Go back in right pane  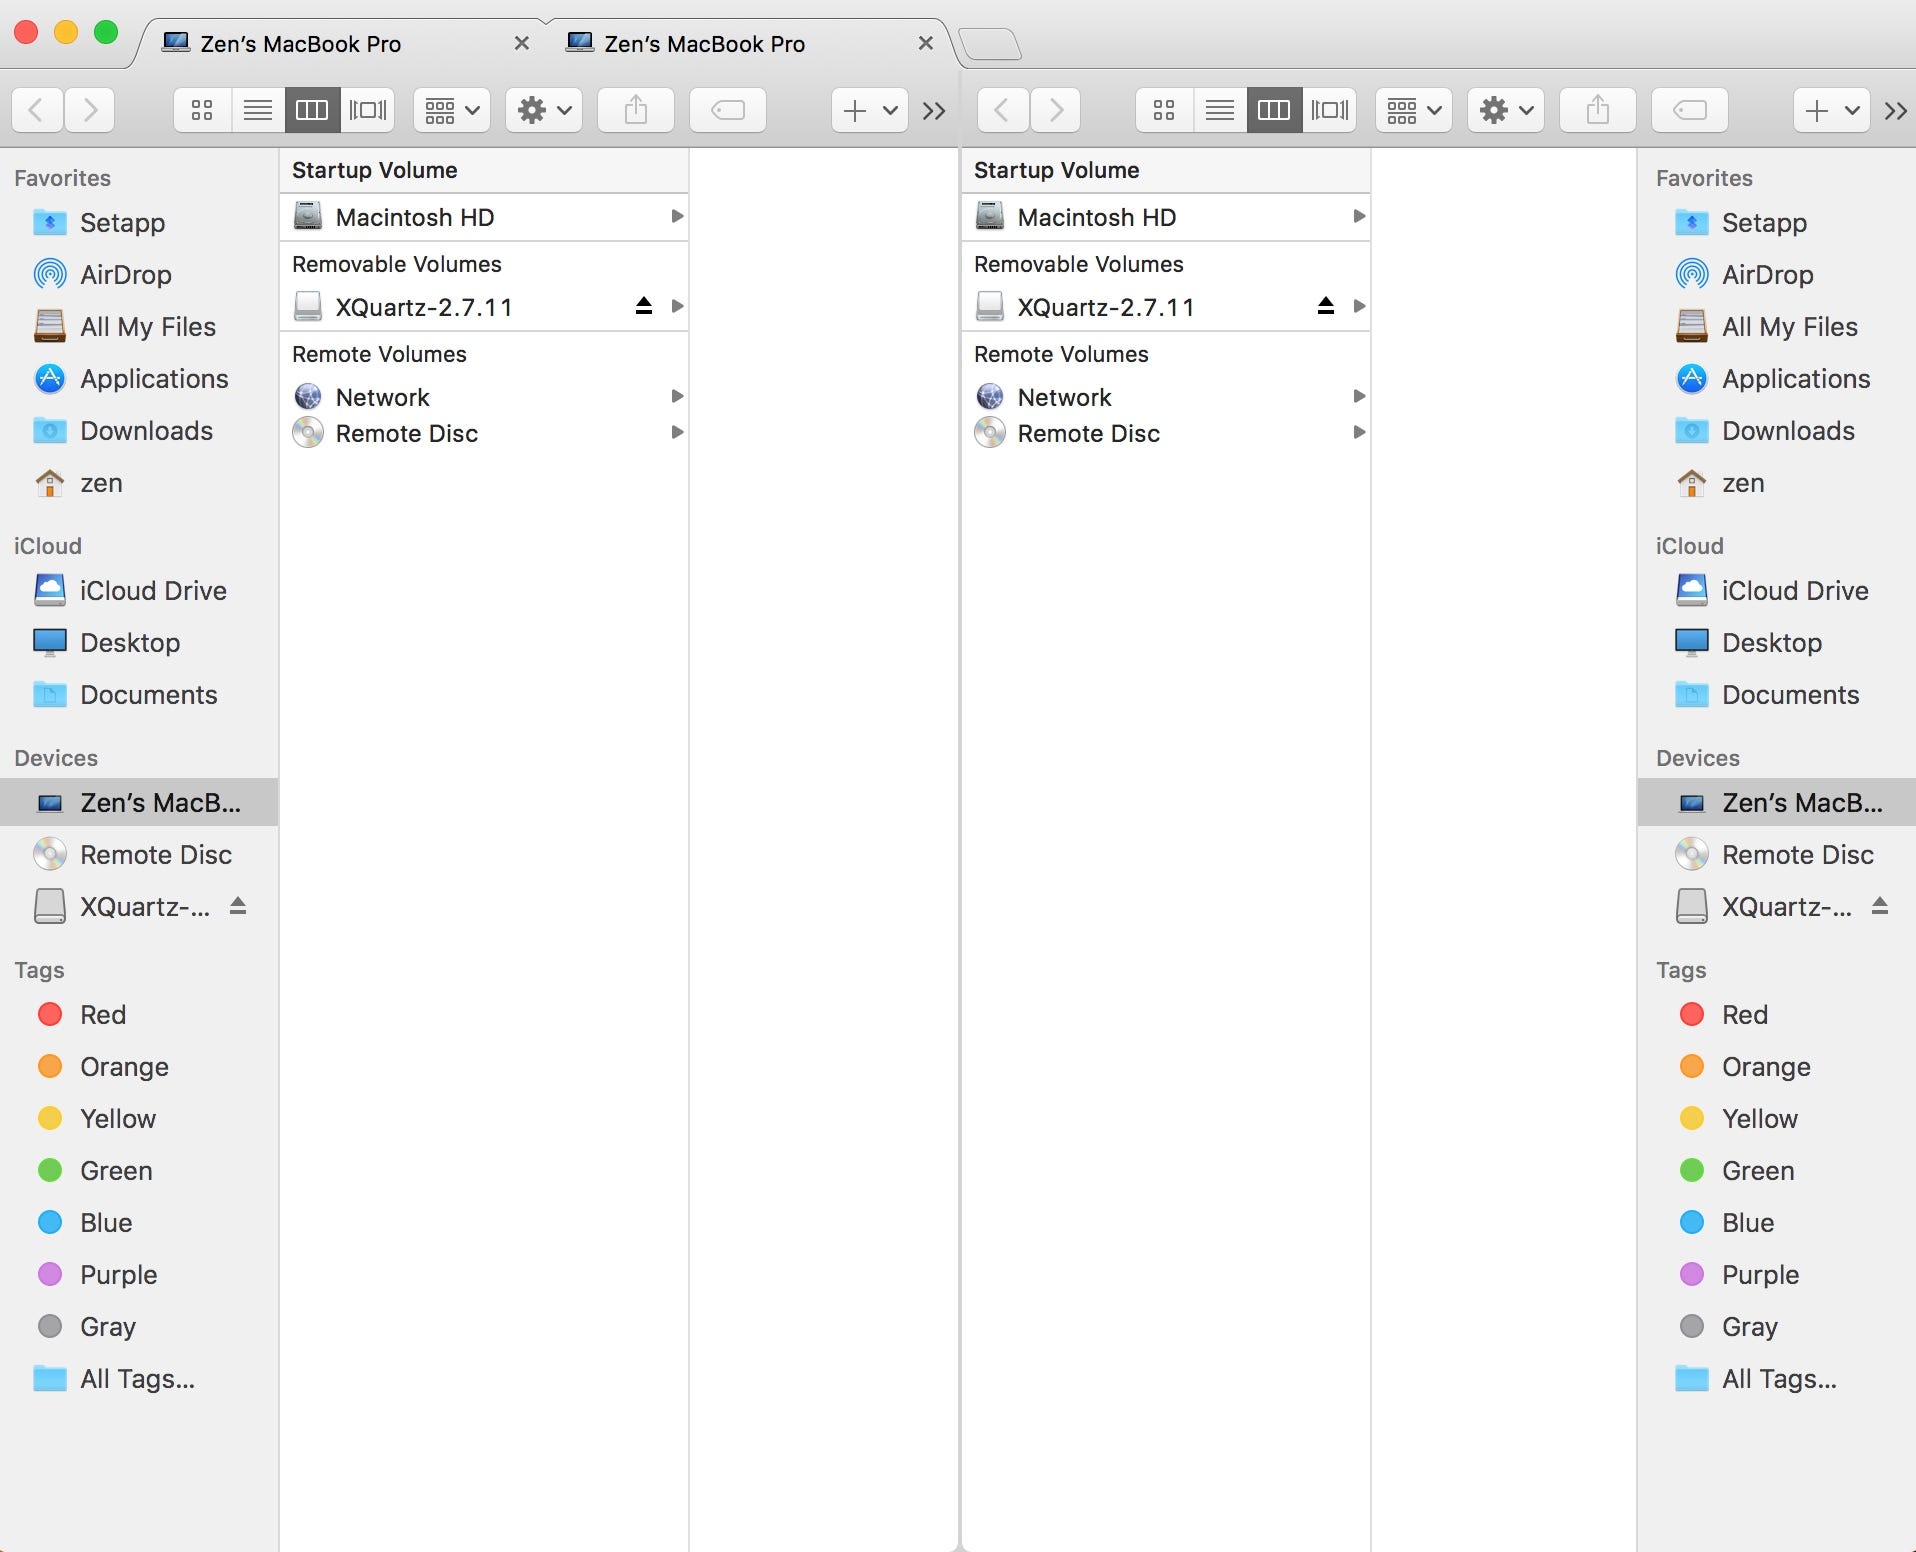(1003, 110)
